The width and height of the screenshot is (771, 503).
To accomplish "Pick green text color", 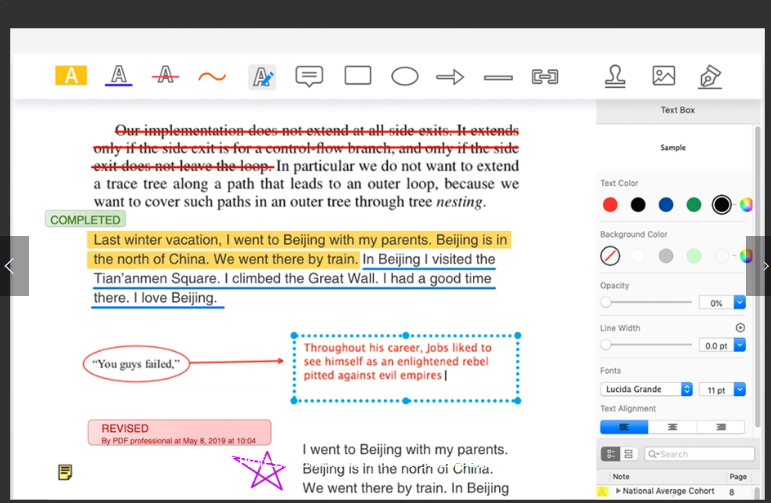I will 693,205.
